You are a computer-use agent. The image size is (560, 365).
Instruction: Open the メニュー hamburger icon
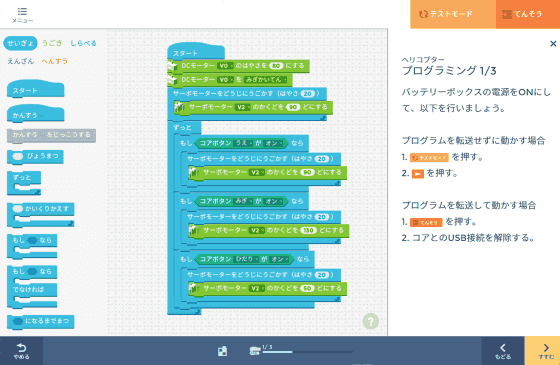tap(22, 11)
